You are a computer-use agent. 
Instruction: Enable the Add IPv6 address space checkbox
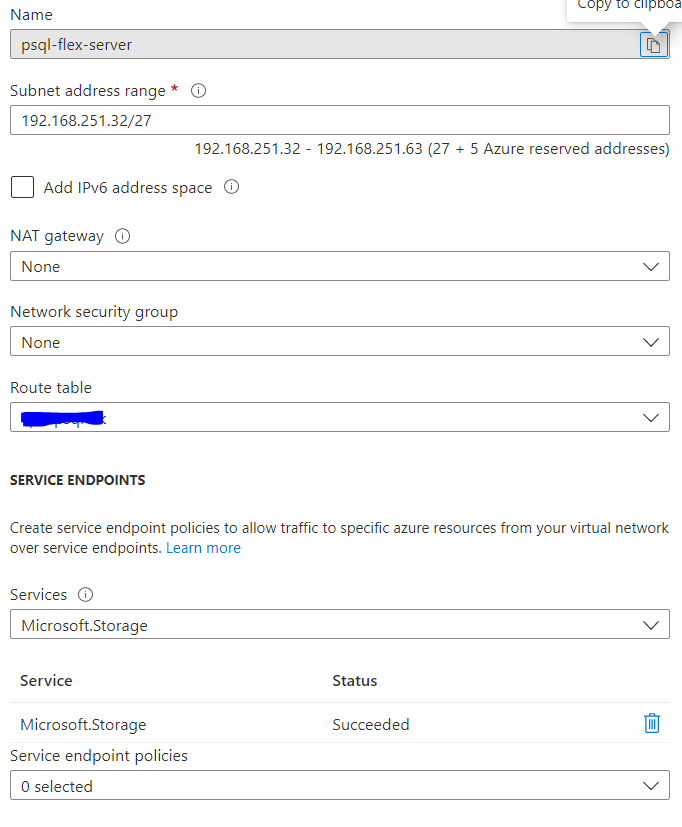[22, 186]
